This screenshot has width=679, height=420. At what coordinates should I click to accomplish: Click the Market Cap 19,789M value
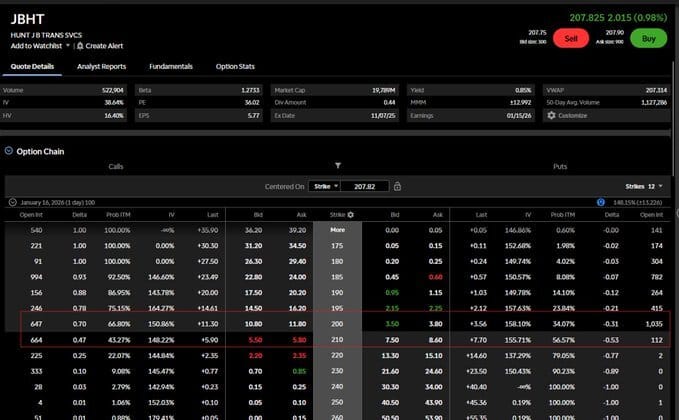point(384,90)
